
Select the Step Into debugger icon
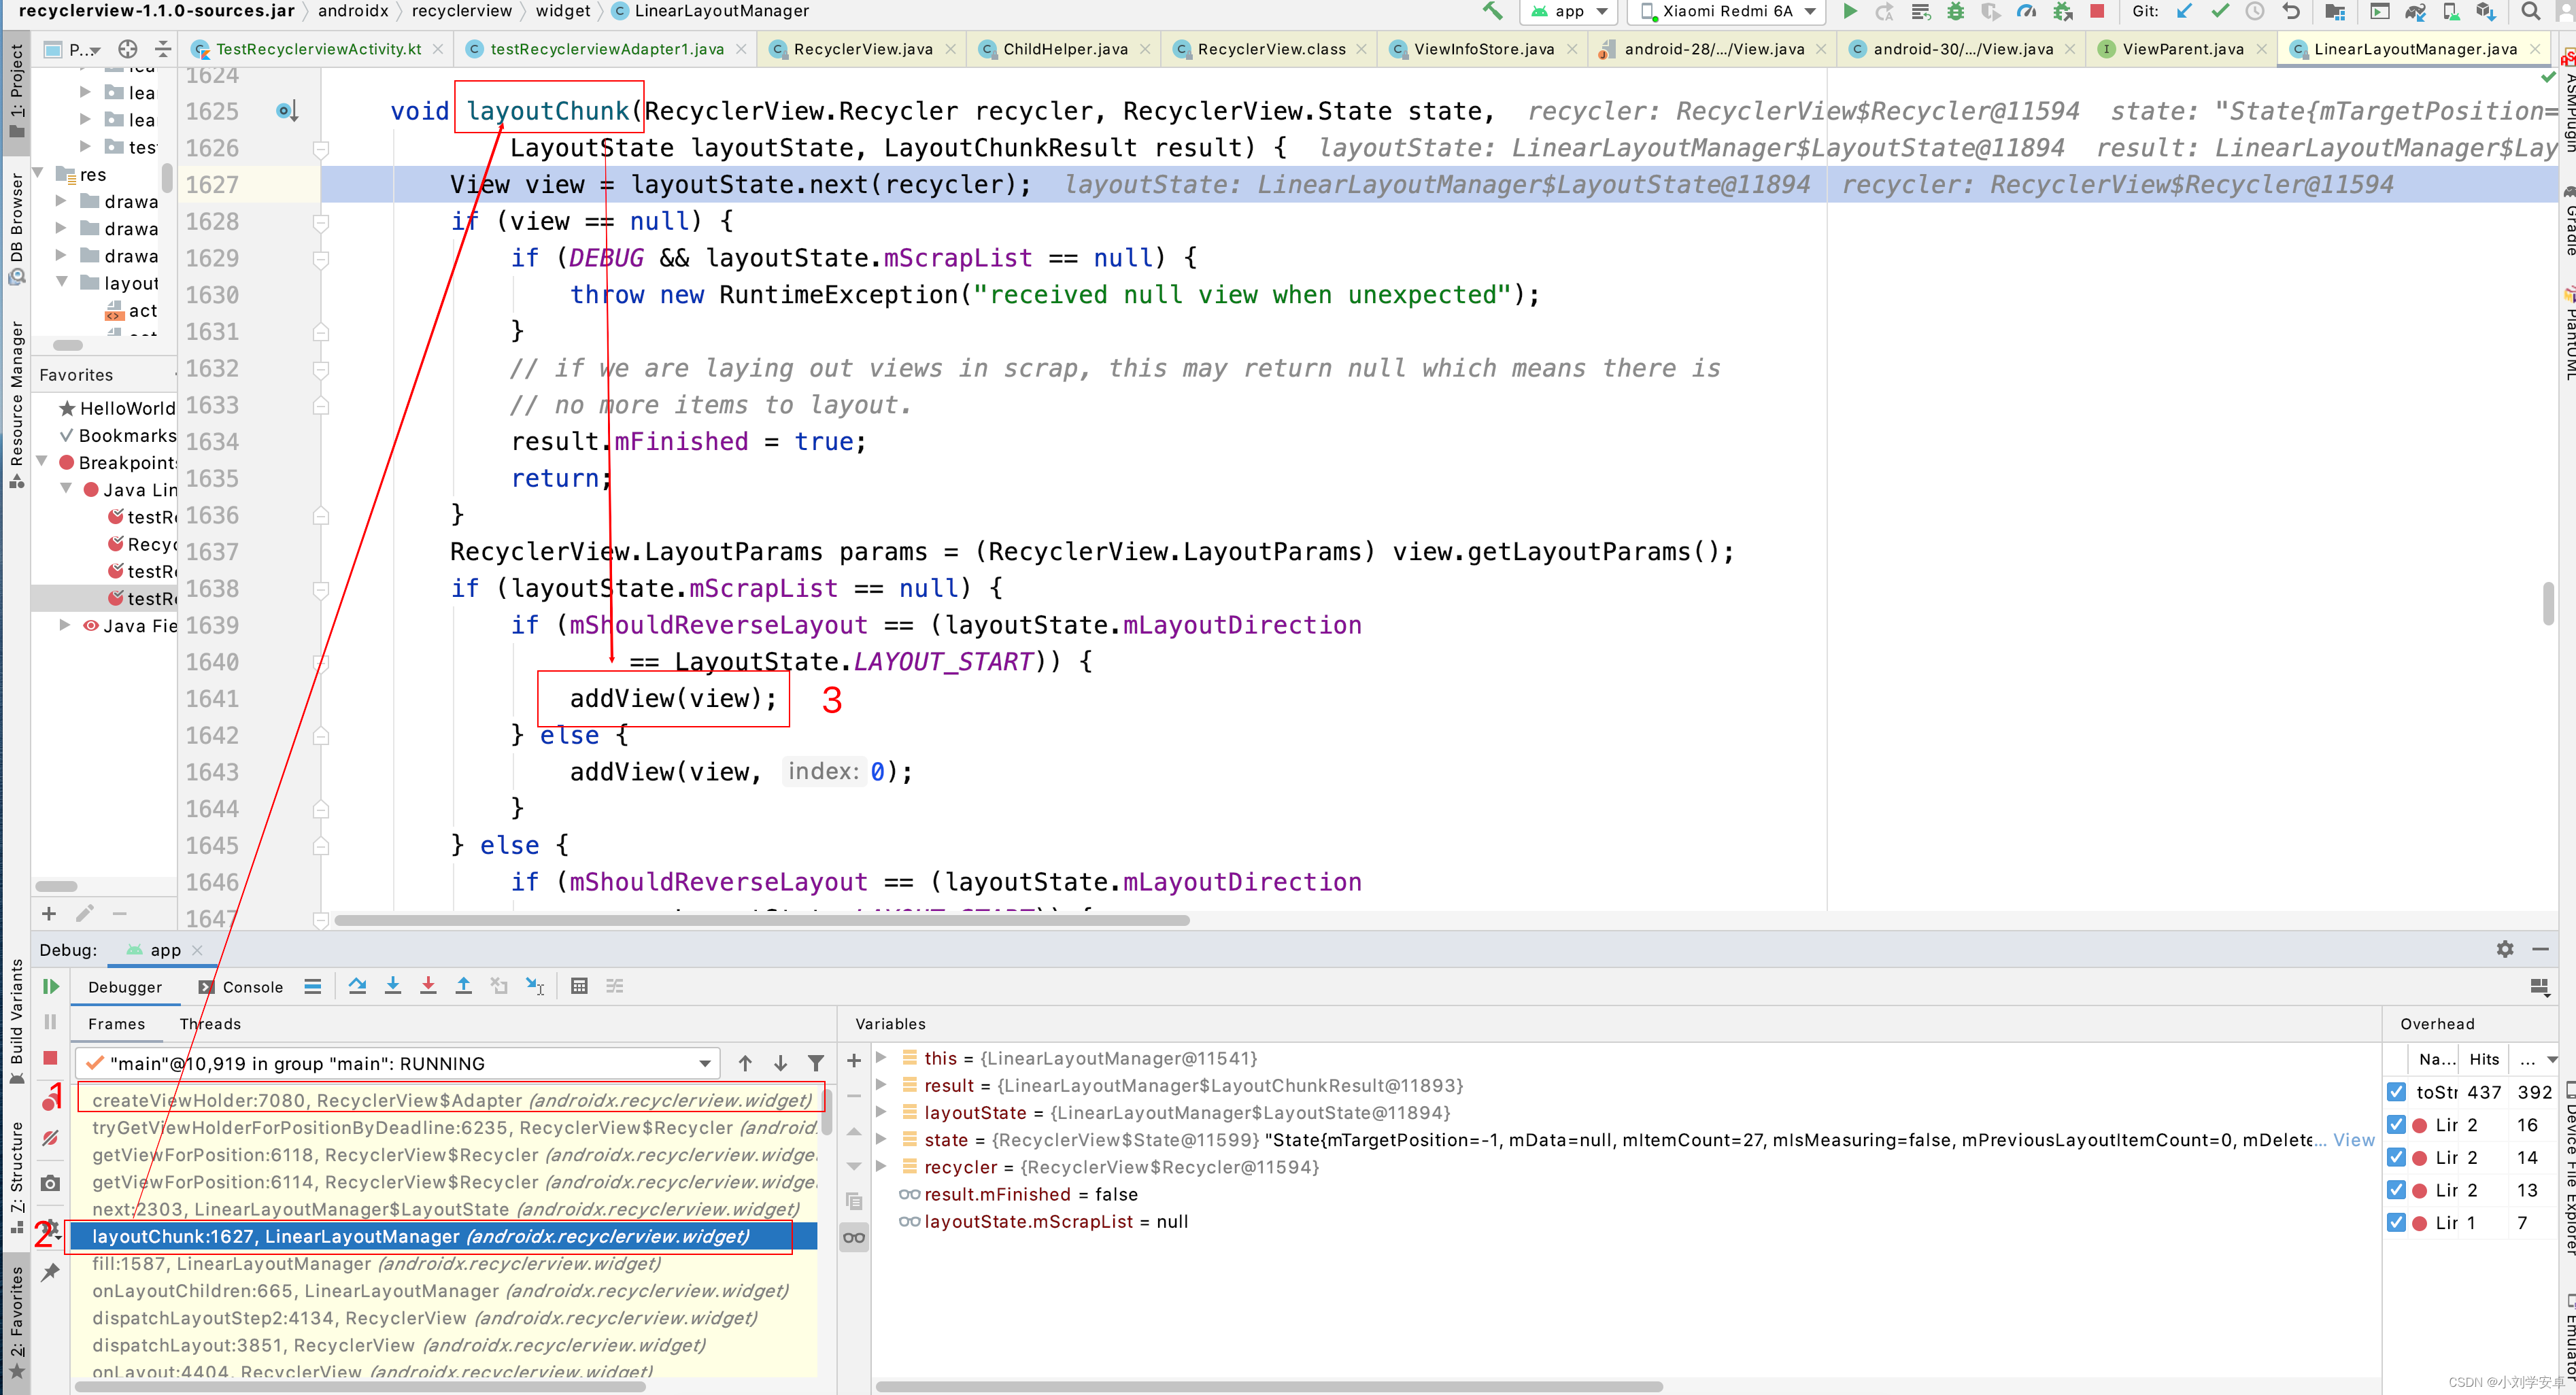click(x=393, y=986)
